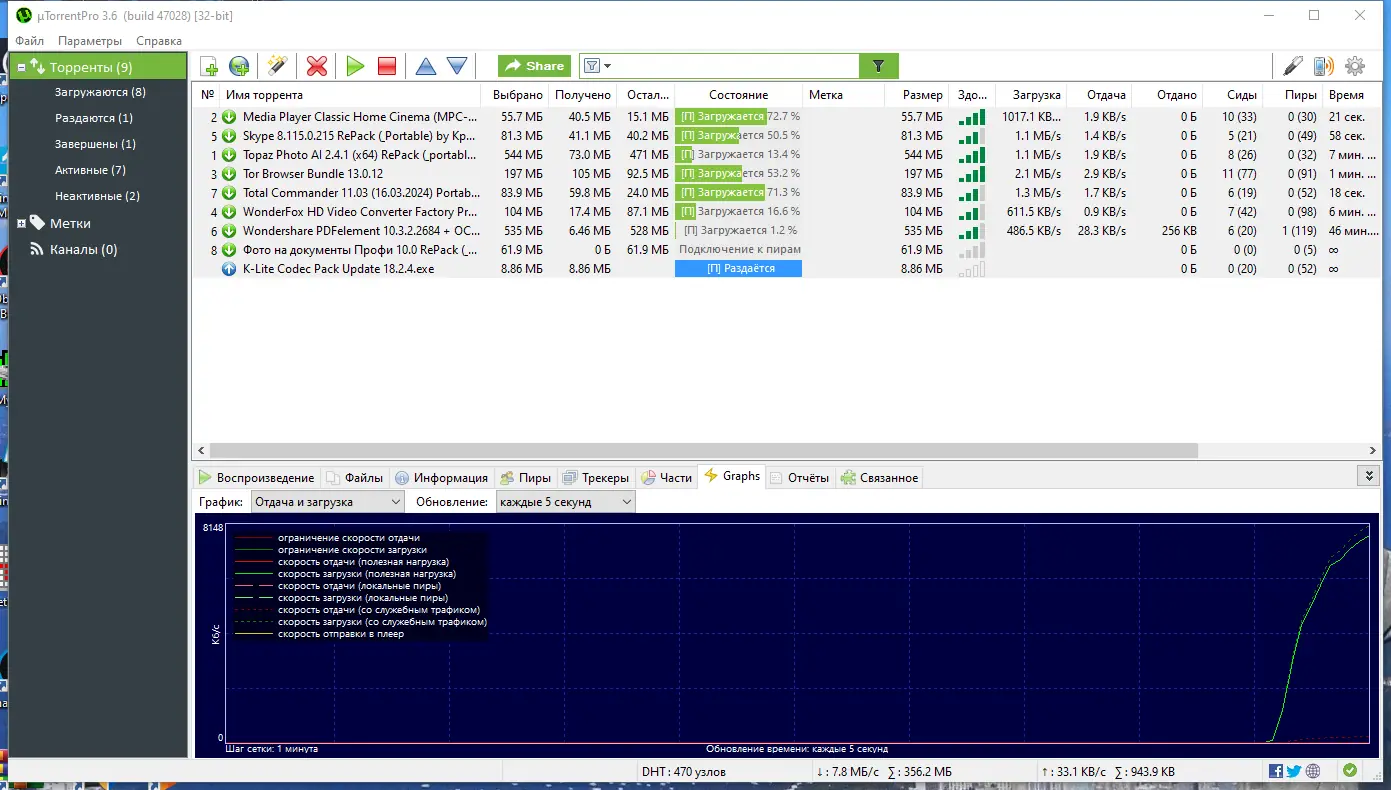Click the Twitter icon in the status bar

click(x=1294, y=771)
